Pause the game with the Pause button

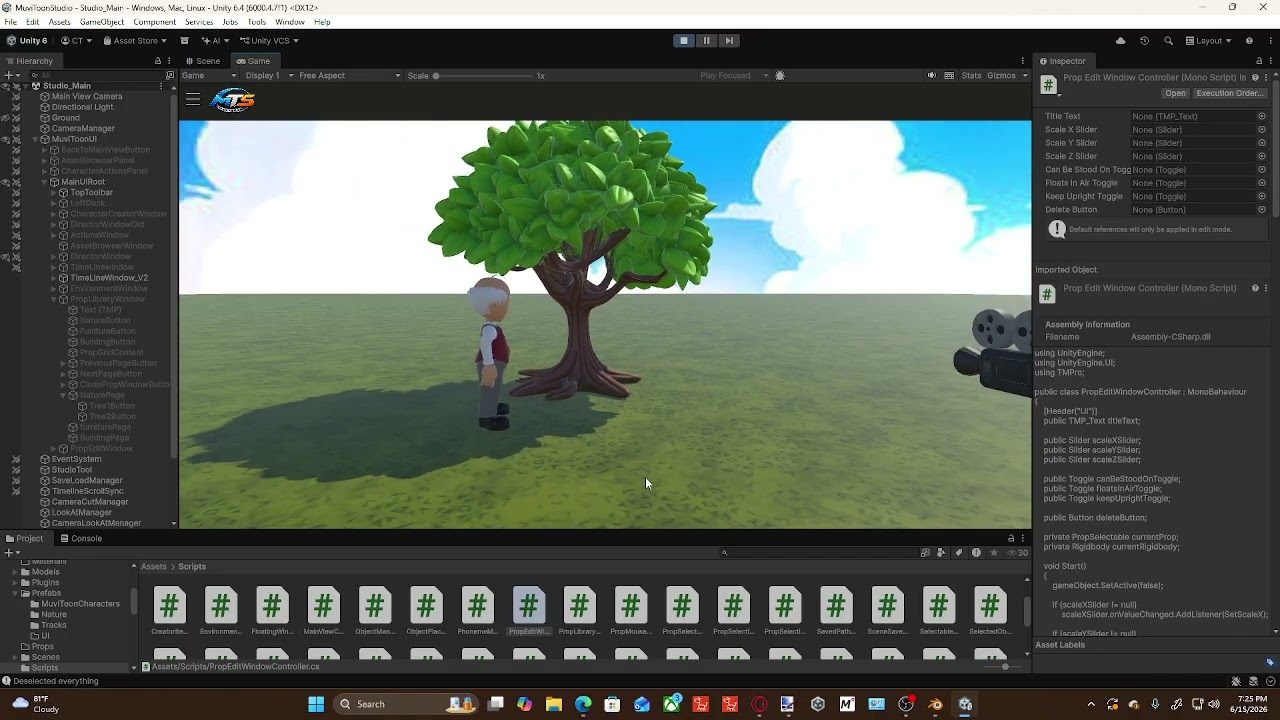pos(707,41)
